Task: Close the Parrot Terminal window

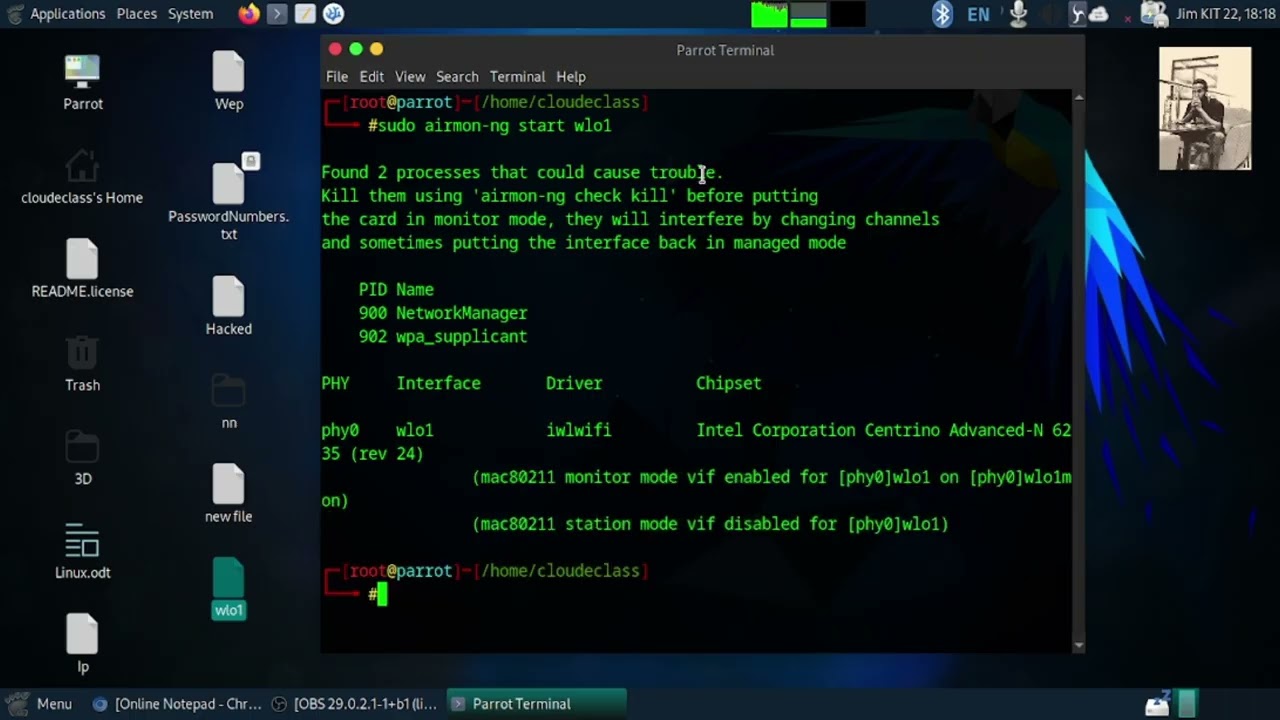Action: tap(335, 49)
